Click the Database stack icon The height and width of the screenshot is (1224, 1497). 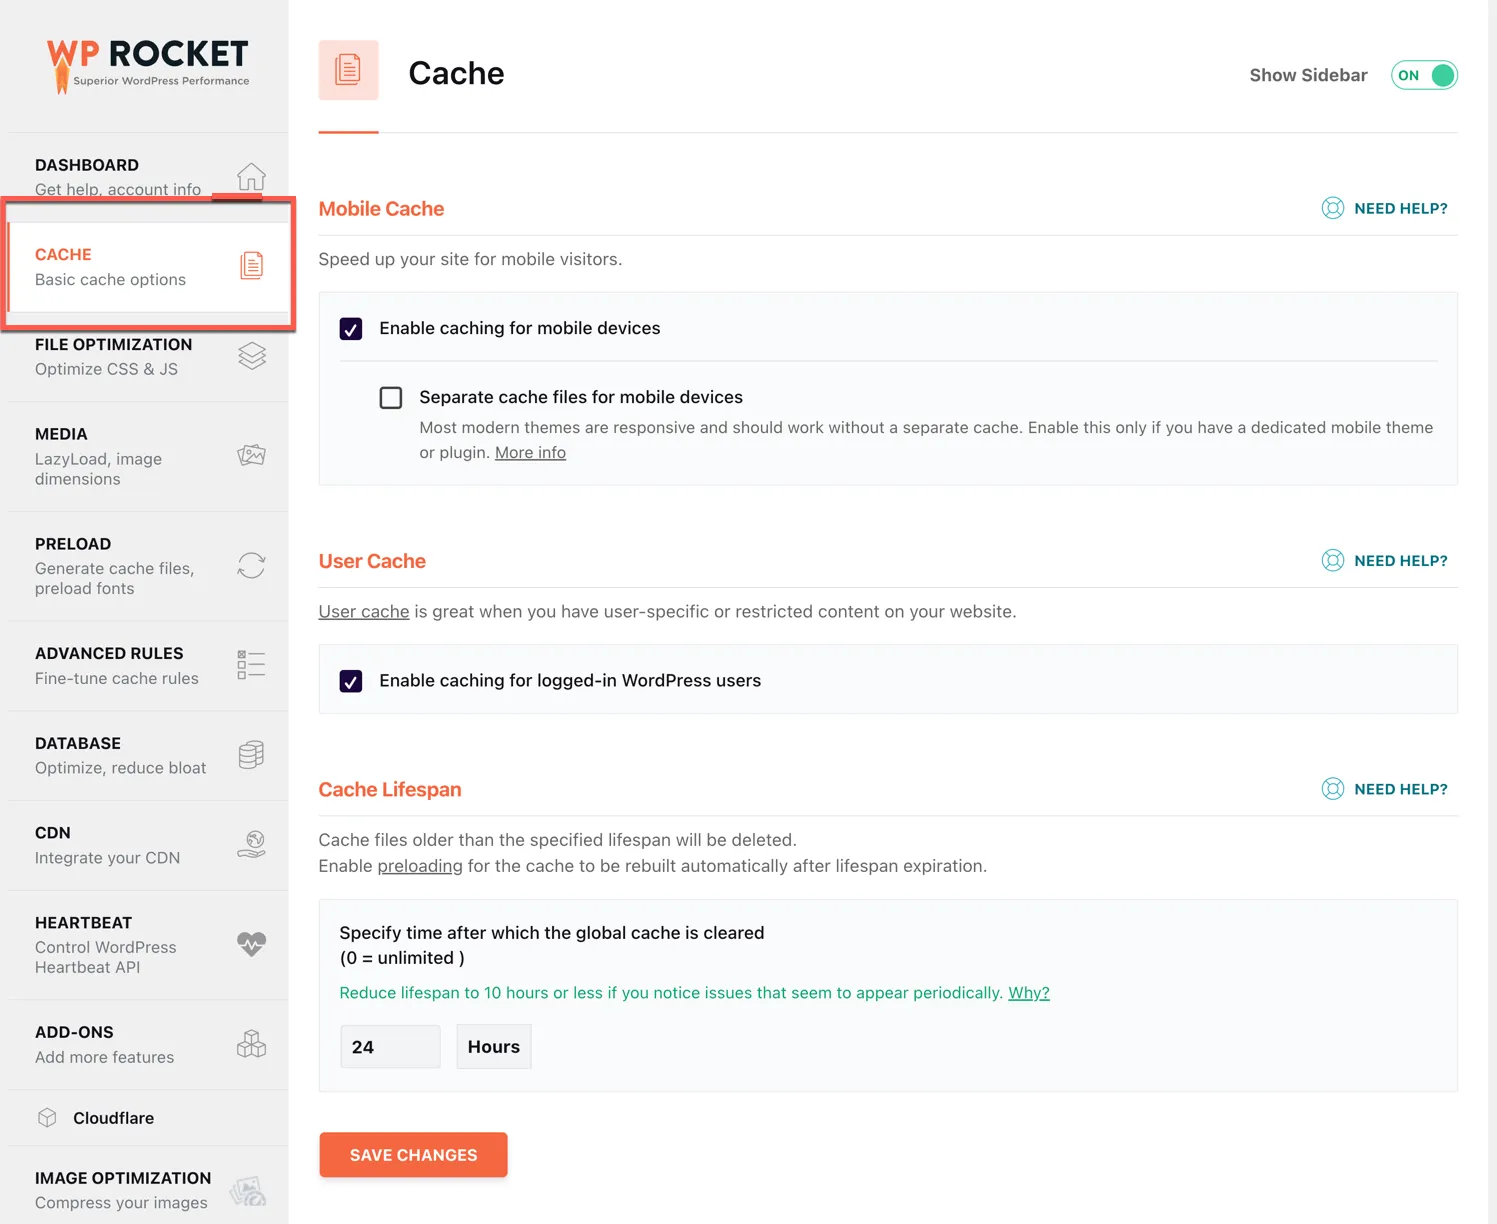pyautogui.click(x=251, y=754)
